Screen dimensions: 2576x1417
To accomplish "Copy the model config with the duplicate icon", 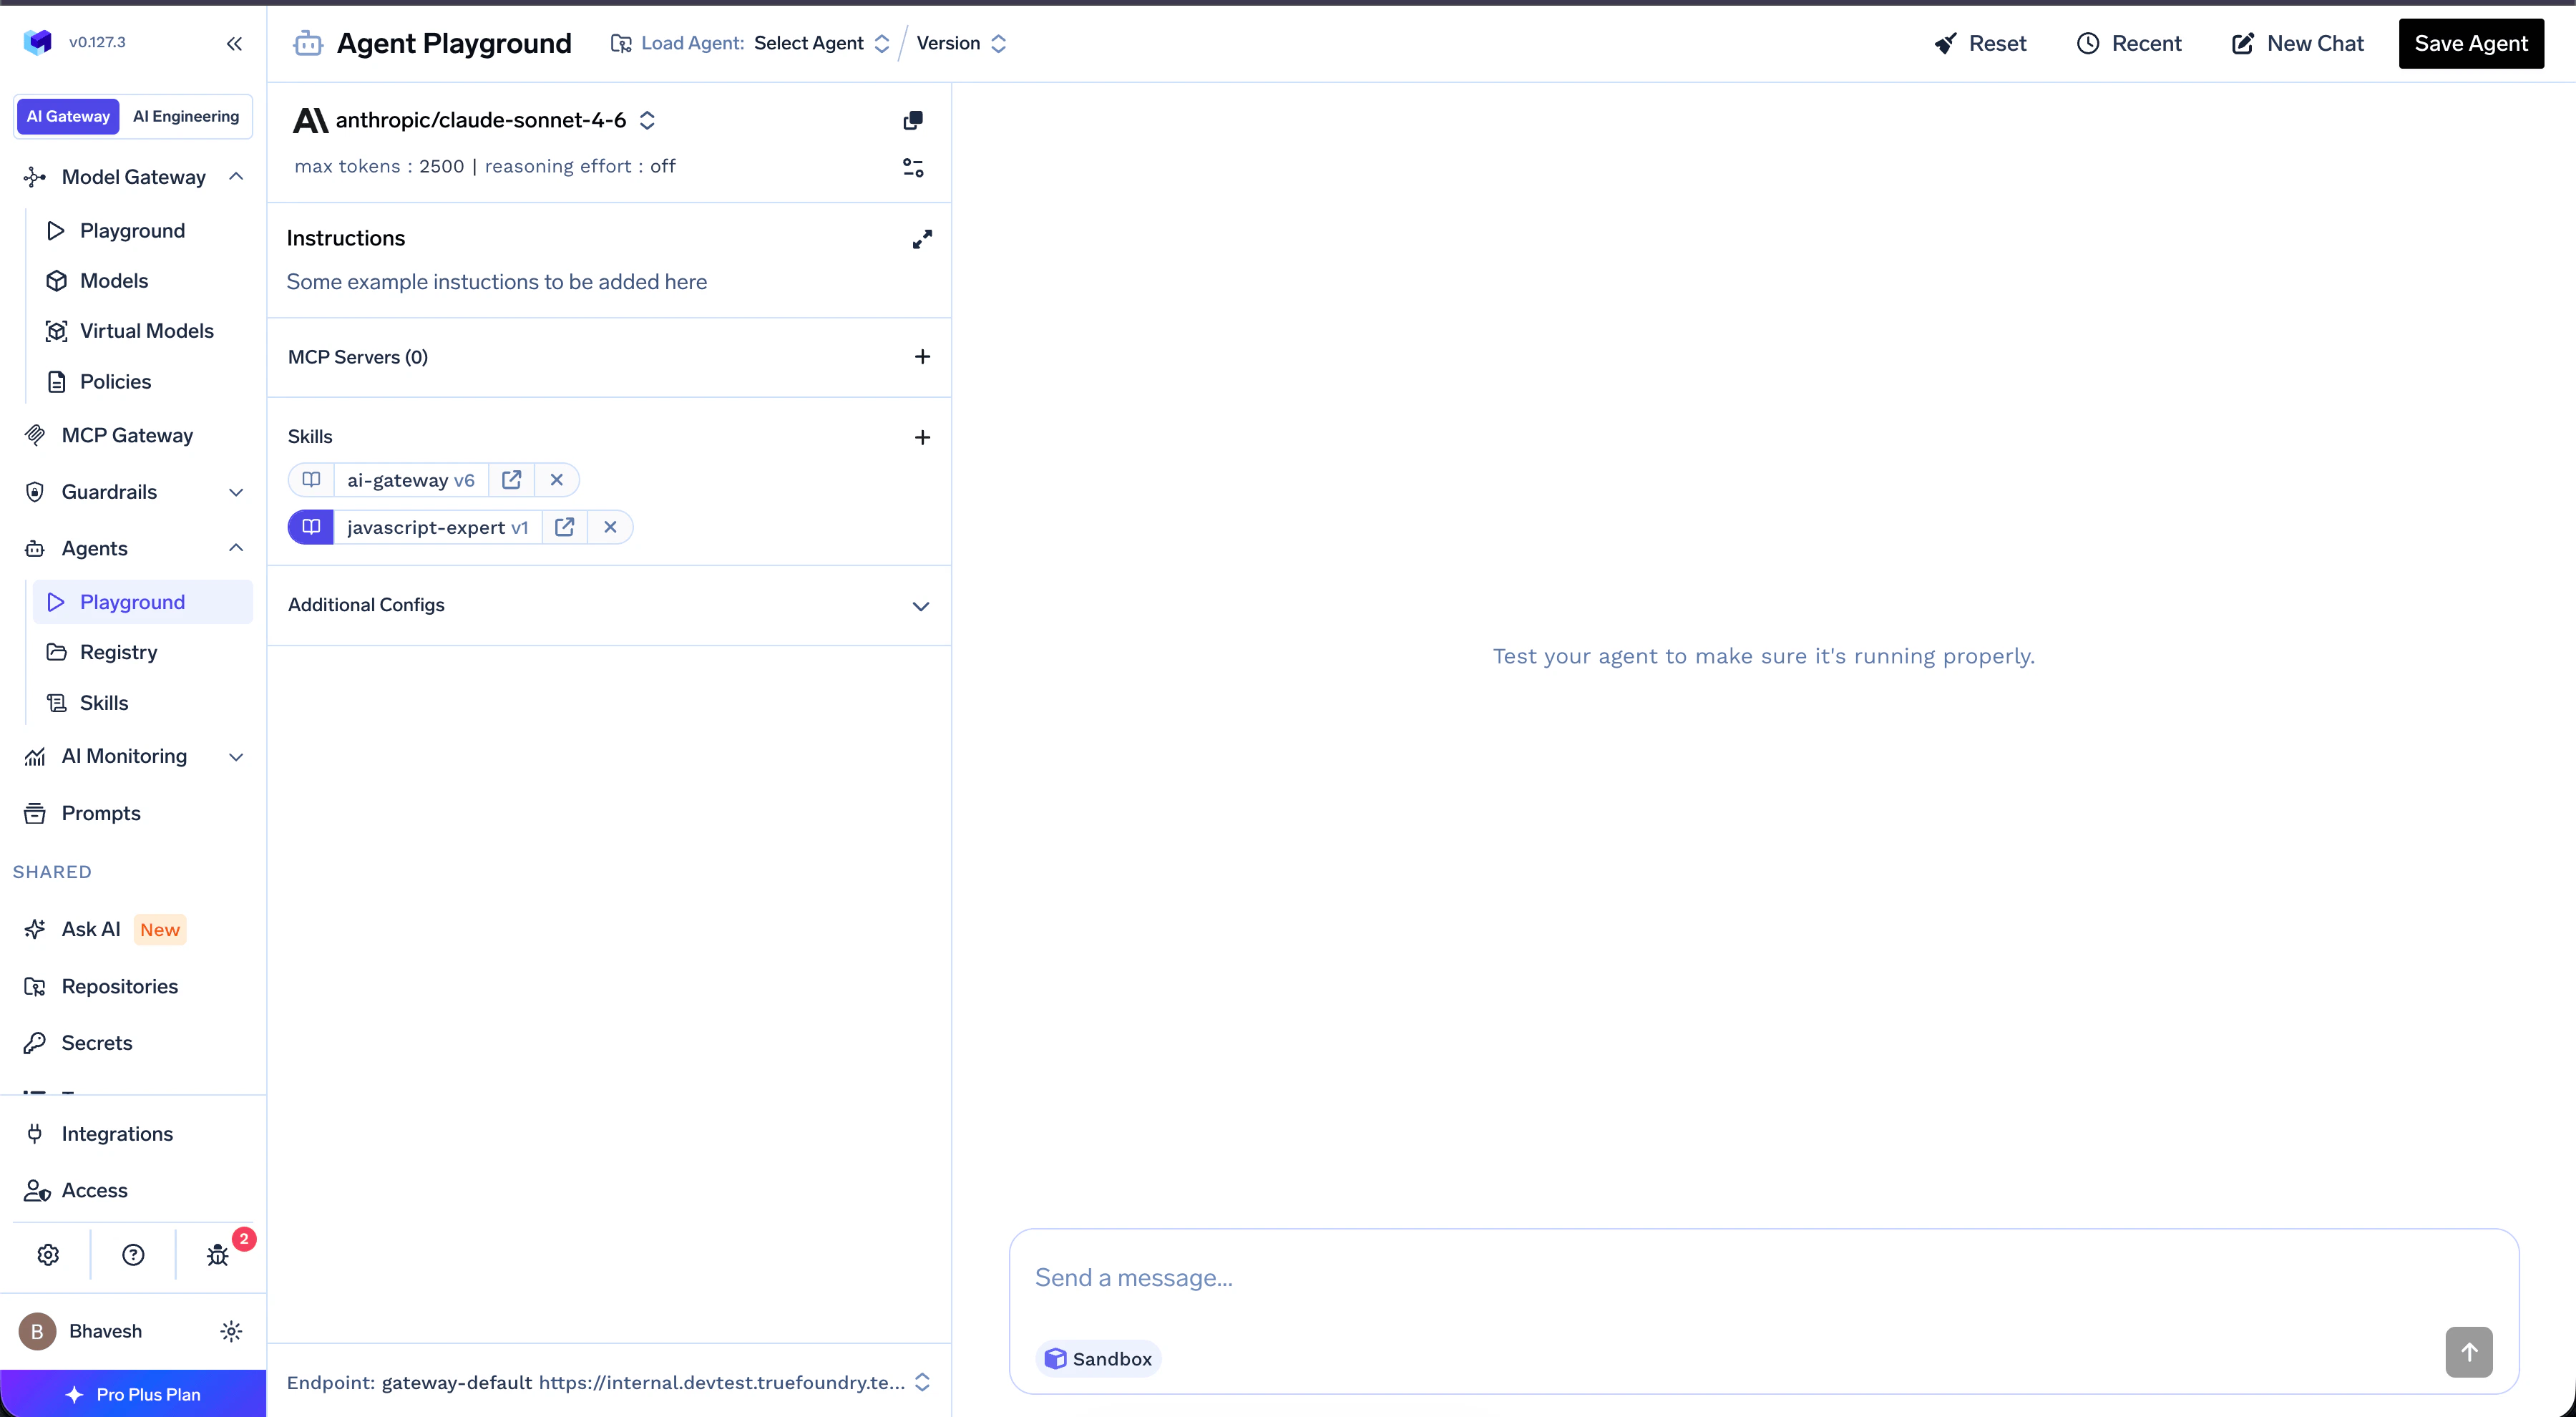I will [912, 120].
